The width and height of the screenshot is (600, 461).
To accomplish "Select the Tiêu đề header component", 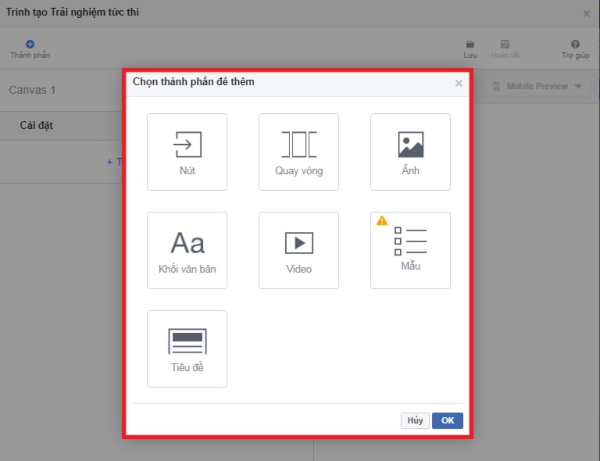I will pos(187,349).
